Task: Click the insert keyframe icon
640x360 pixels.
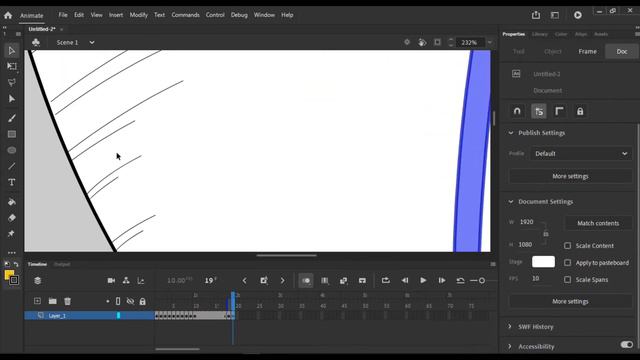Action: click(x=264, y=280)
